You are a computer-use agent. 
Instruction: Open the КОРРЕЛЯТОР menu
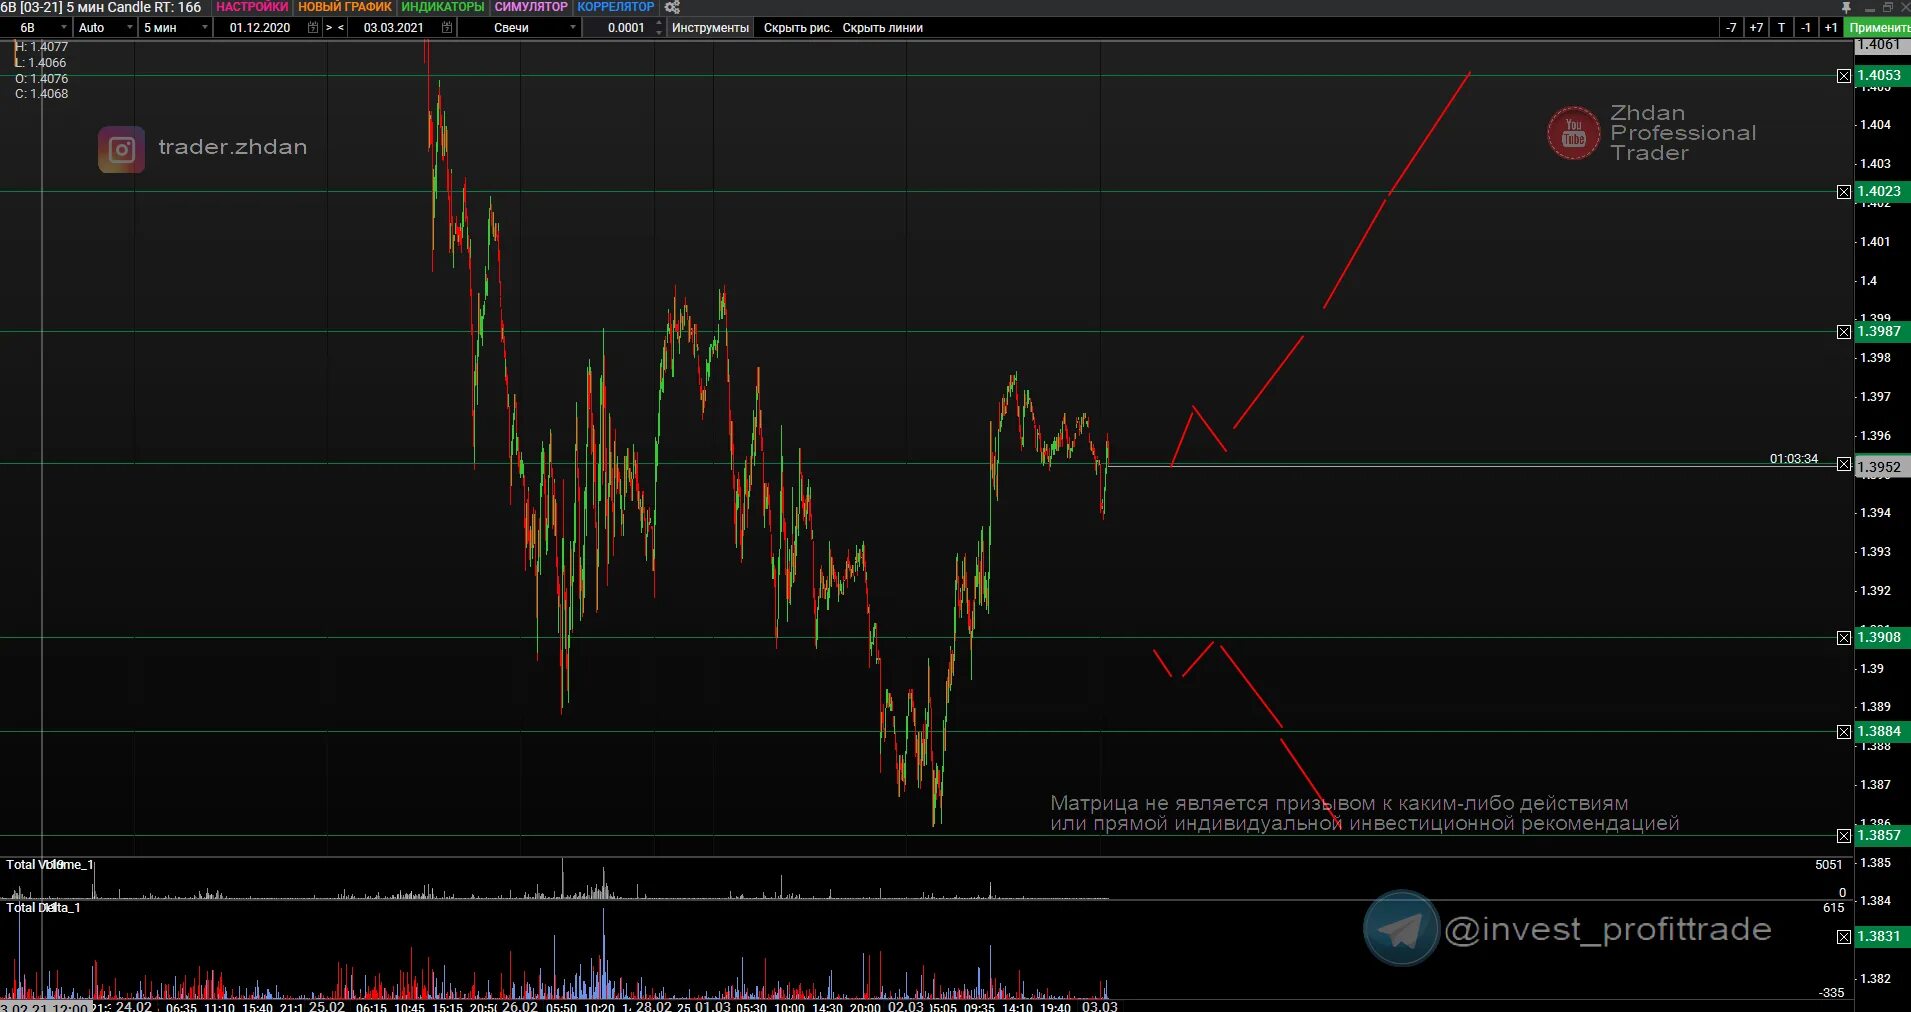tap(616, 7)
